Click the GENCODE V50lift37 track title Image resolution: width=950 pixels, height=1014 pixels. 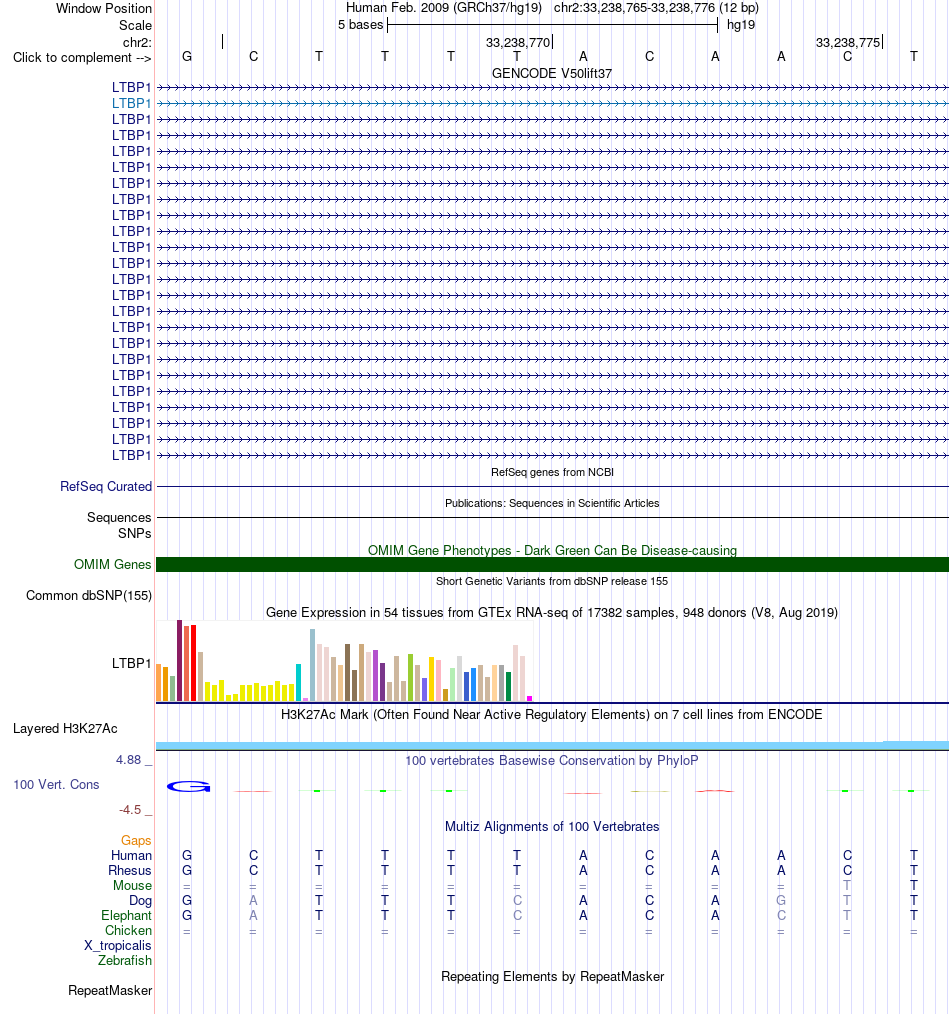click(x=552, y=74)
